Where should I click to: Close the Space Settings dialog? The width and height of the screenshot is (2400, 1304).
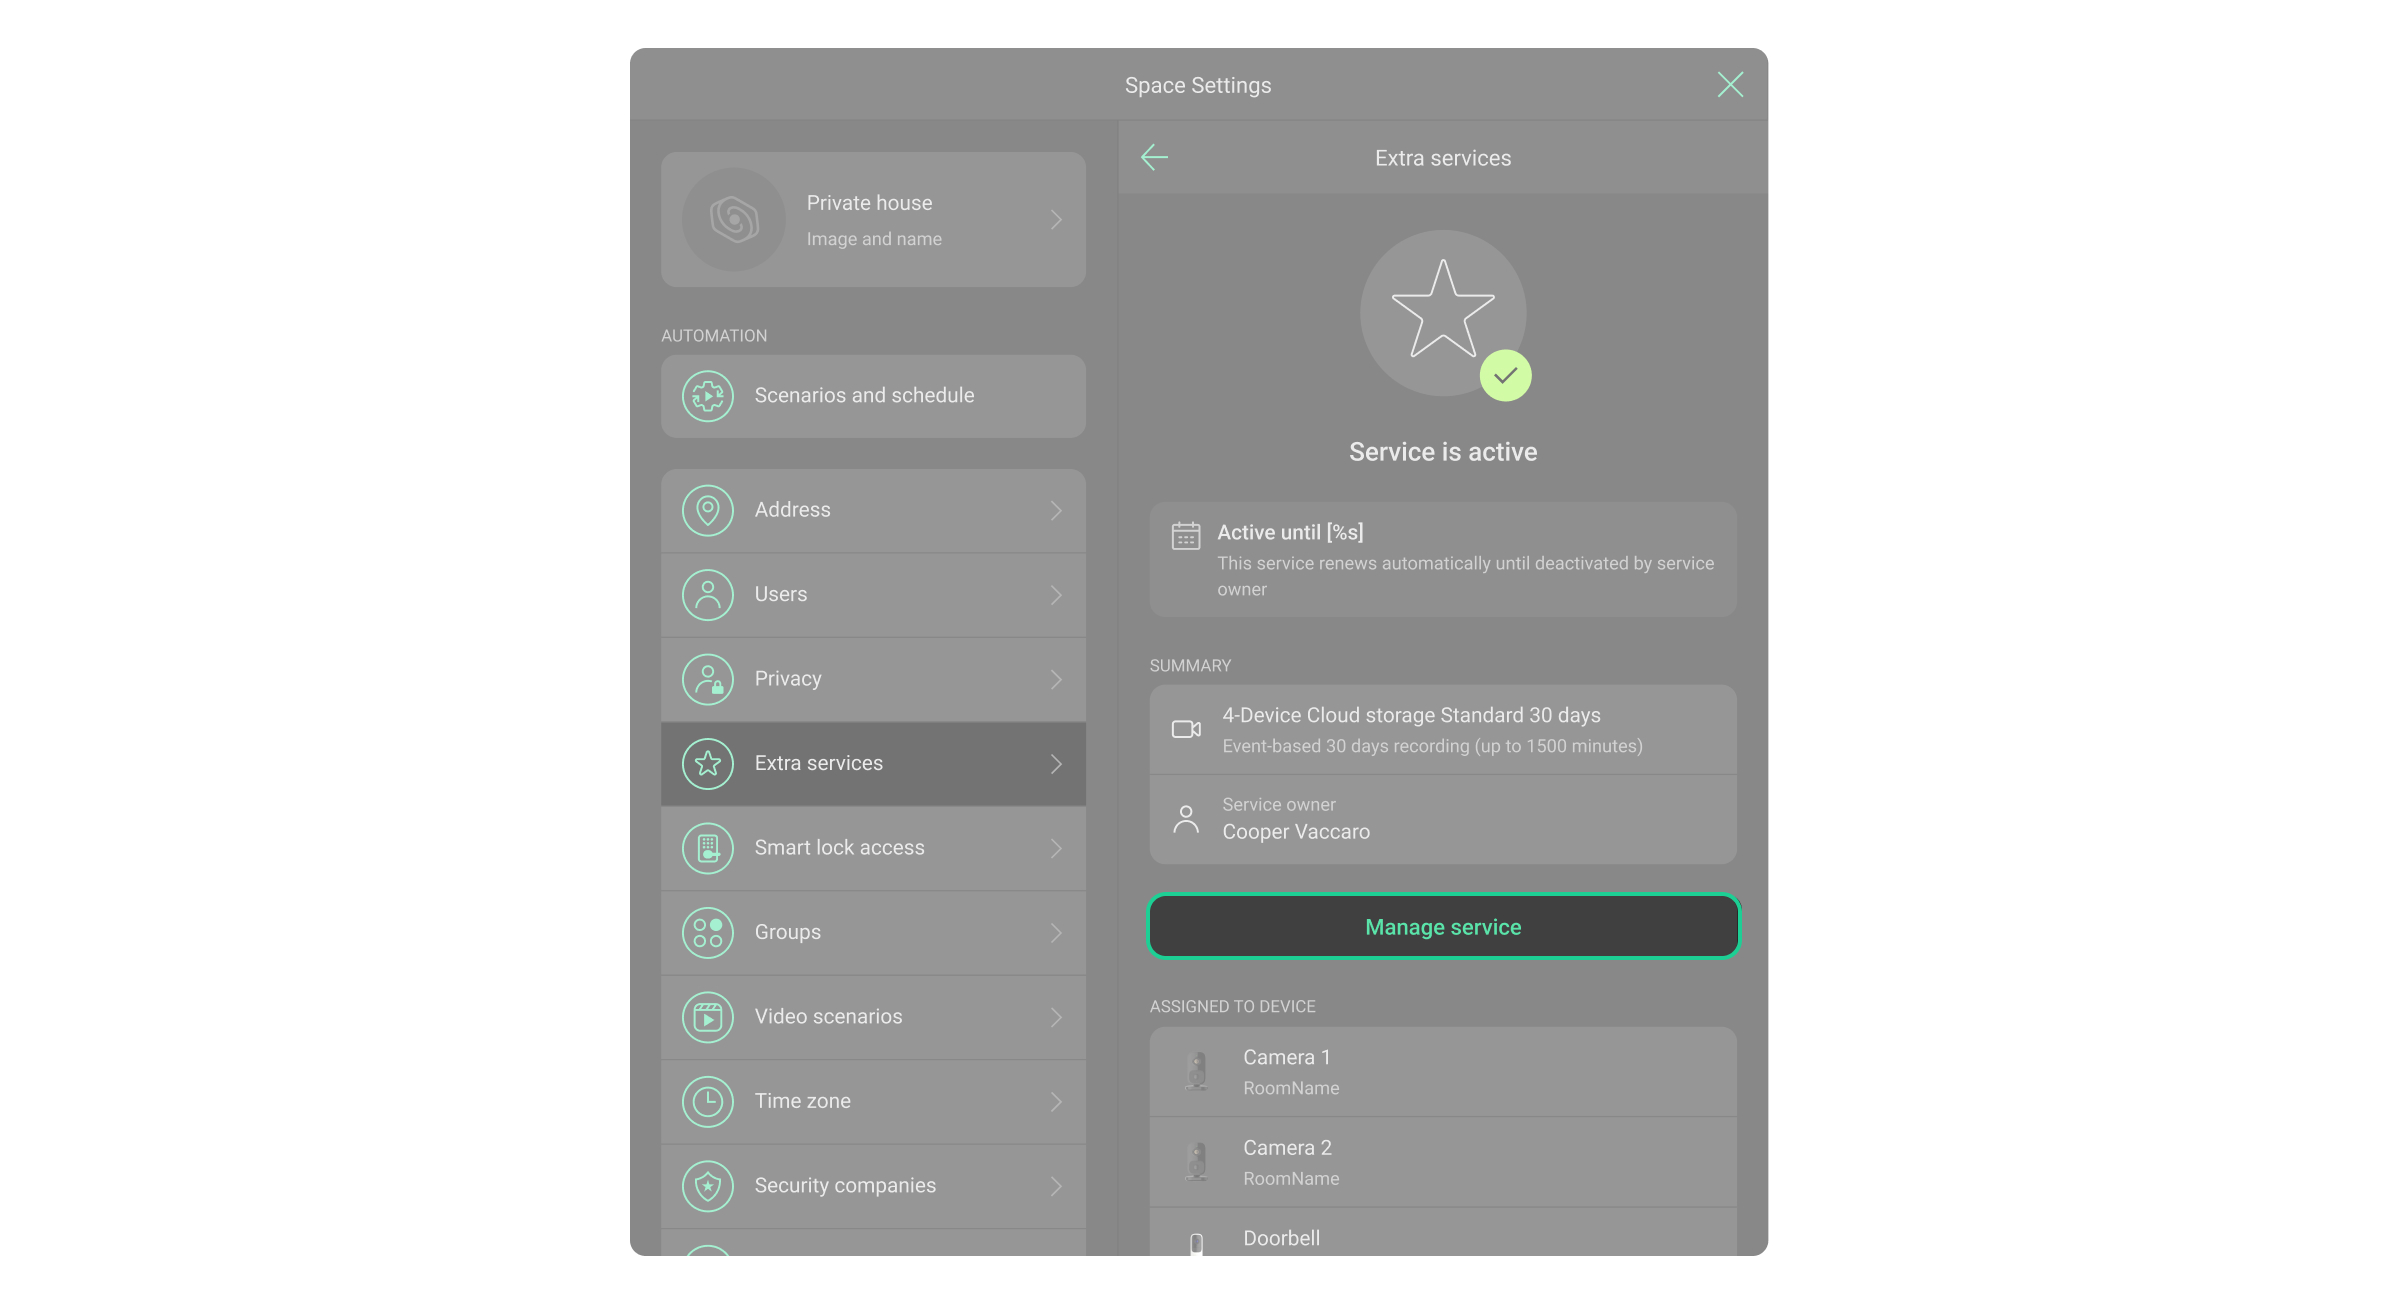pos(1730,84)
